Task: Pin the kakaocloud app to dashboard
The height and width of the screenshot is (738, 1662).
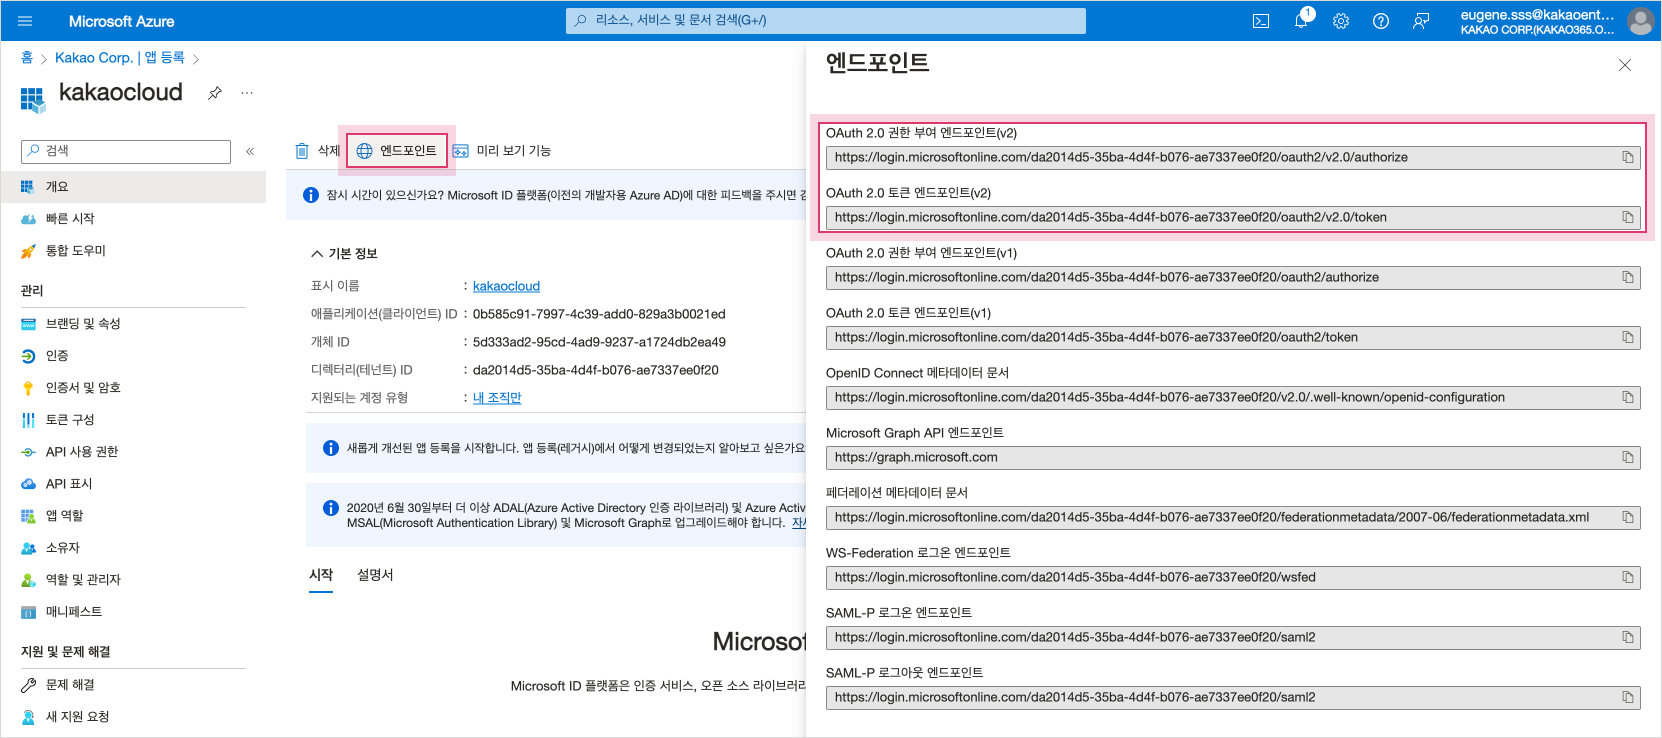Action: pos(214,93)
